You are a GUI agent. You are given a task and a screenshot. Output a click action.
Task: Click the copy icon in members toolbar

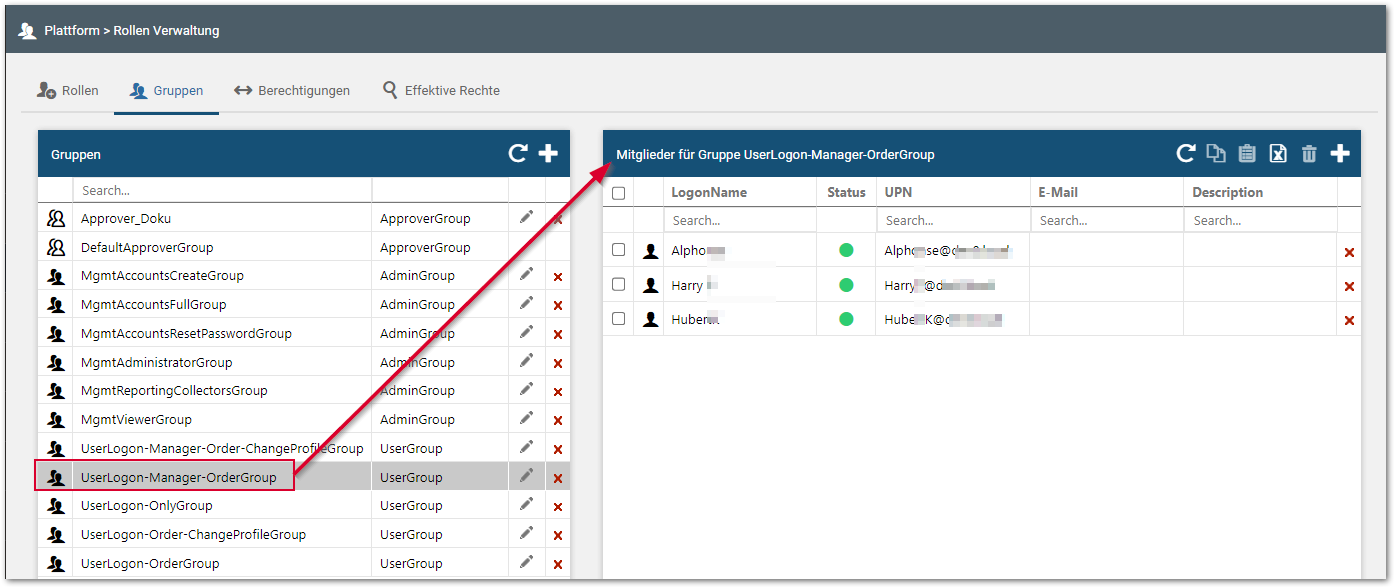(1216, 154)
